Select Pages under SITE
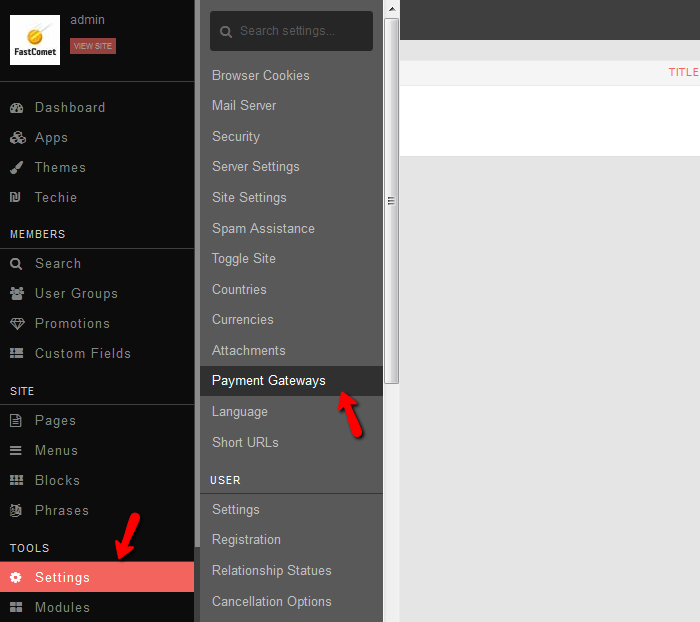 pos(97,421)
